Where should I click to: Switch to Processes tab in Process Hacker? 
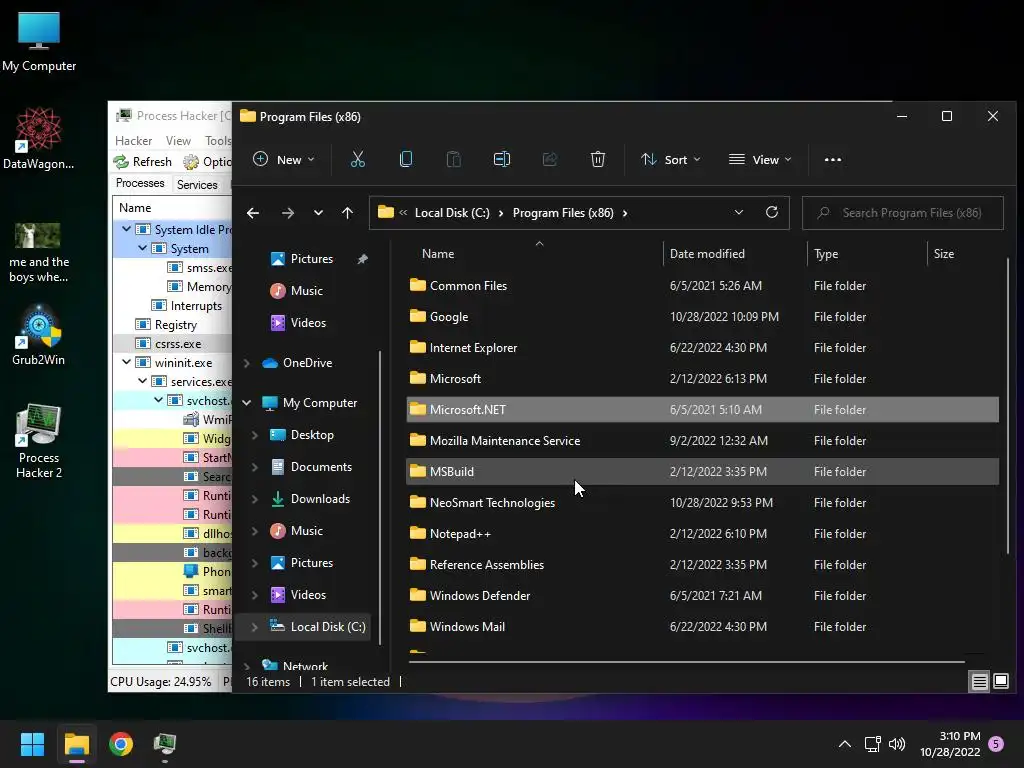(140, 184)
